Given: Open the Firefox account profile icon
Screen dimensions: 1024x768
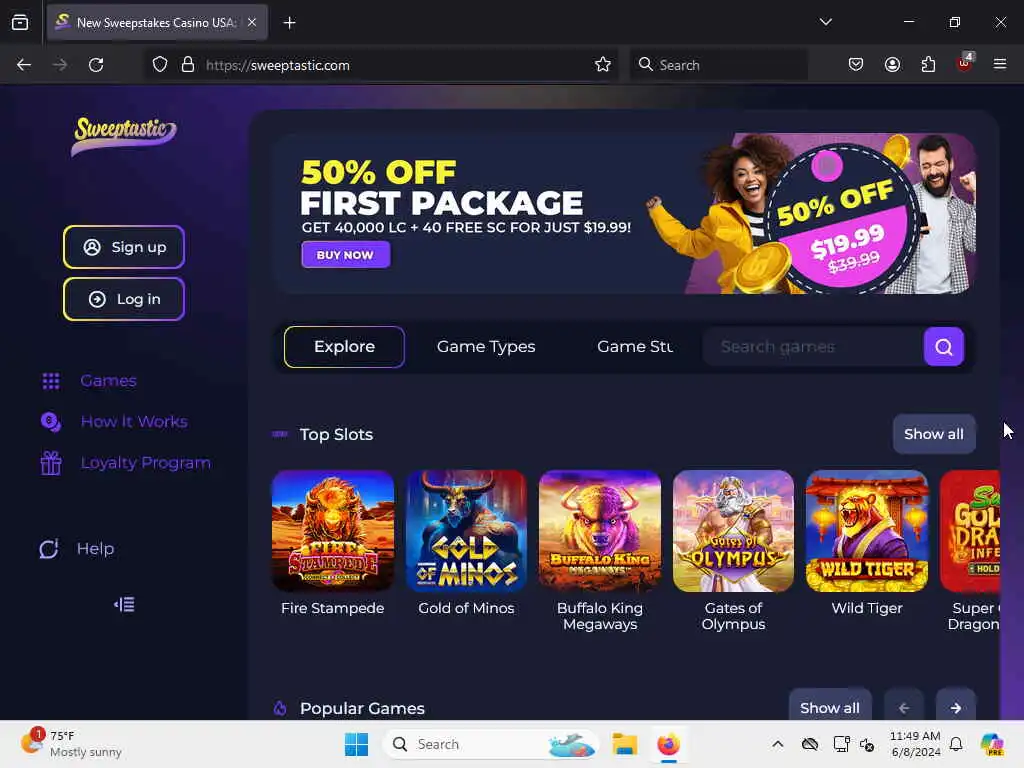Looking at the screenshot, I should [x=892, y=65].
